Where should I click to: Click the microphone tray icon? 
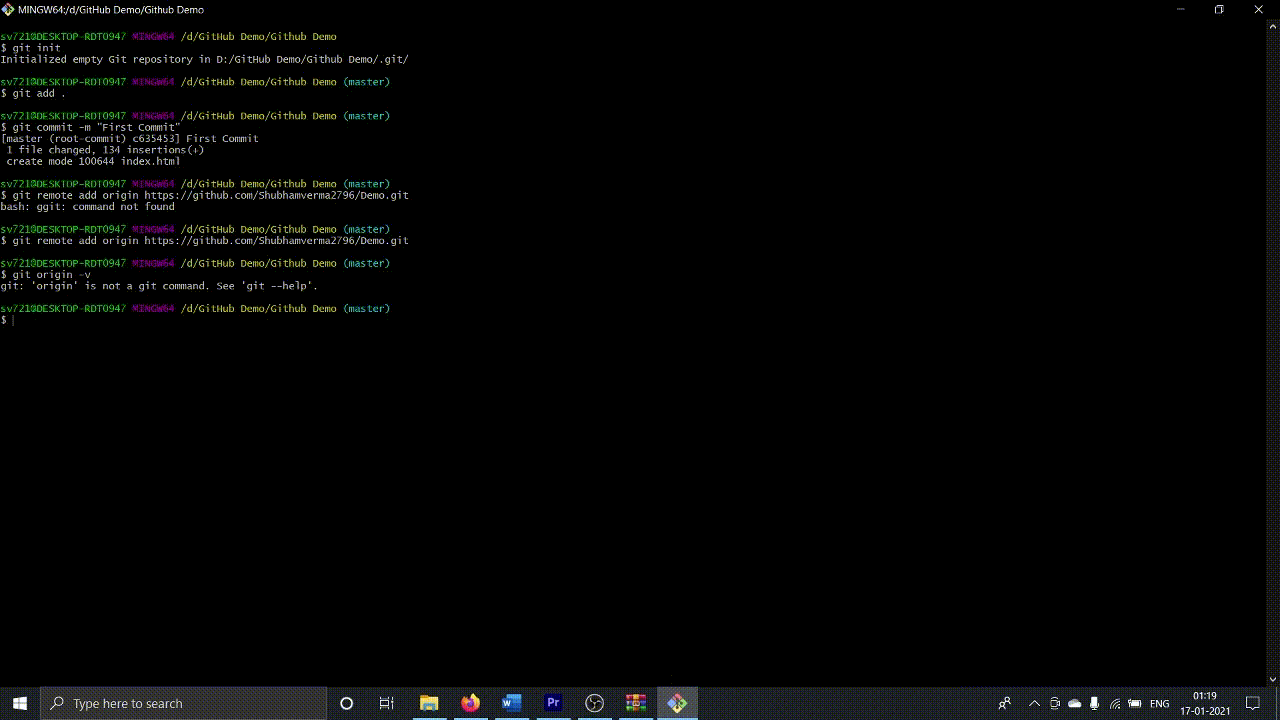1095,703
